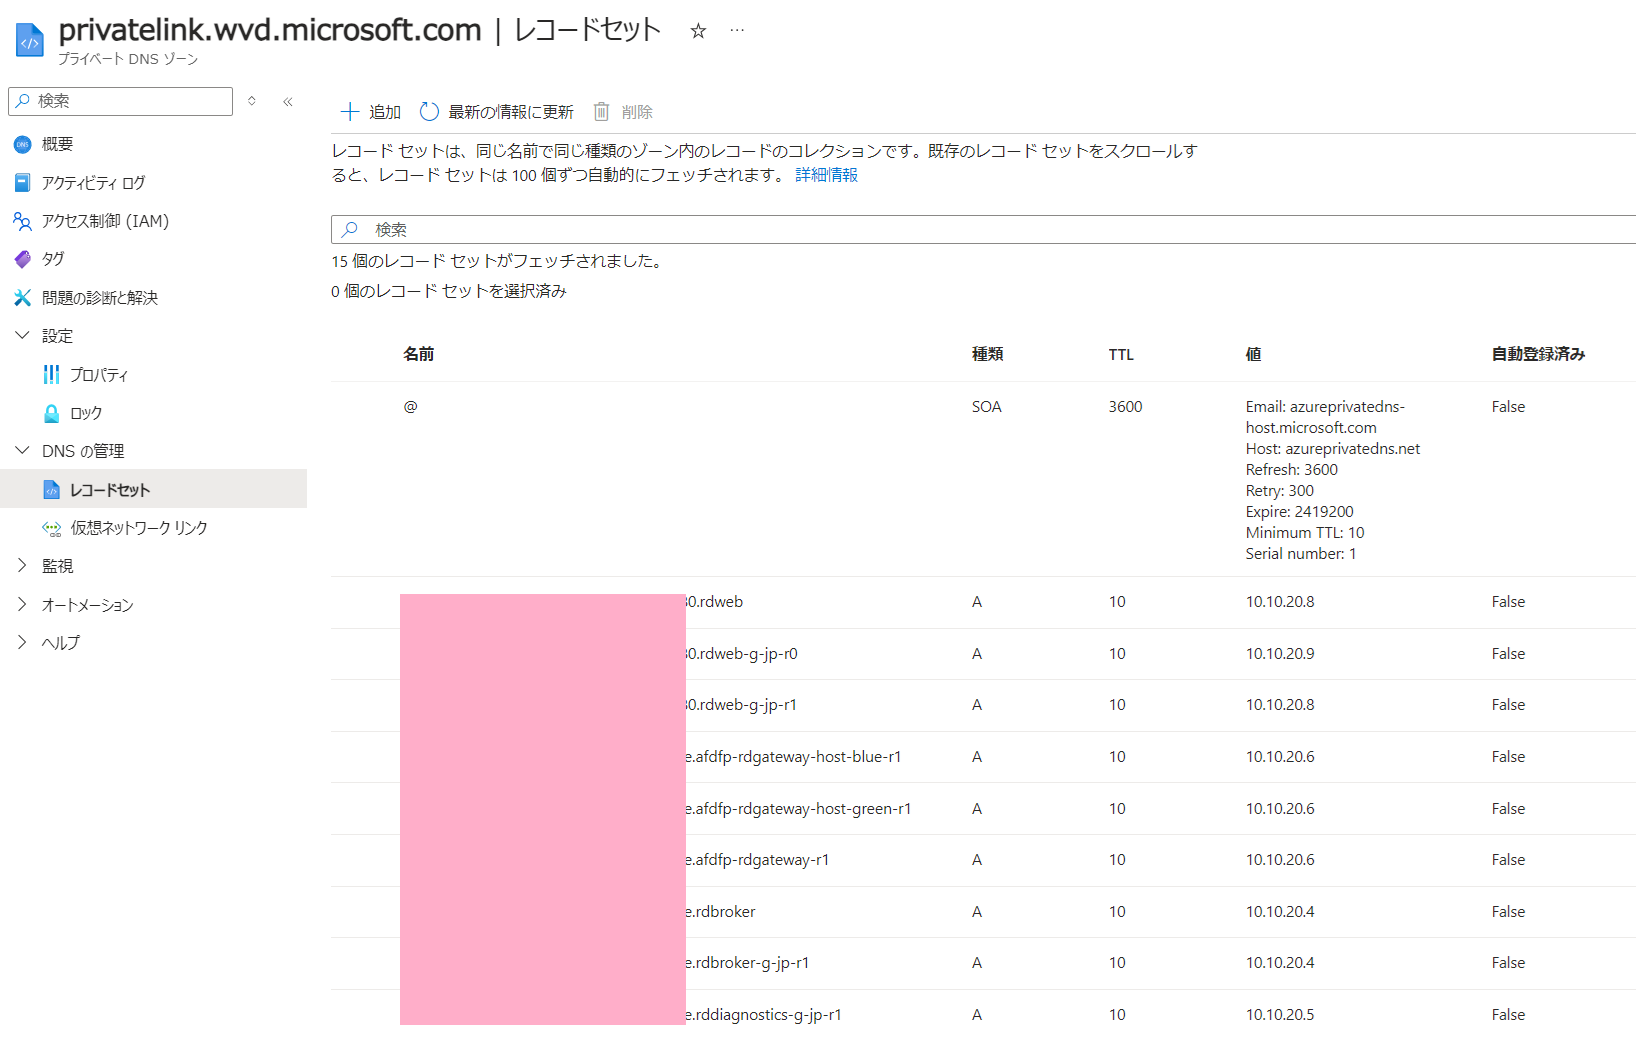1636x1060 pixels.
Task: Click the rdbroker-g-jp-r1 record name
Action: click(747, 963)
